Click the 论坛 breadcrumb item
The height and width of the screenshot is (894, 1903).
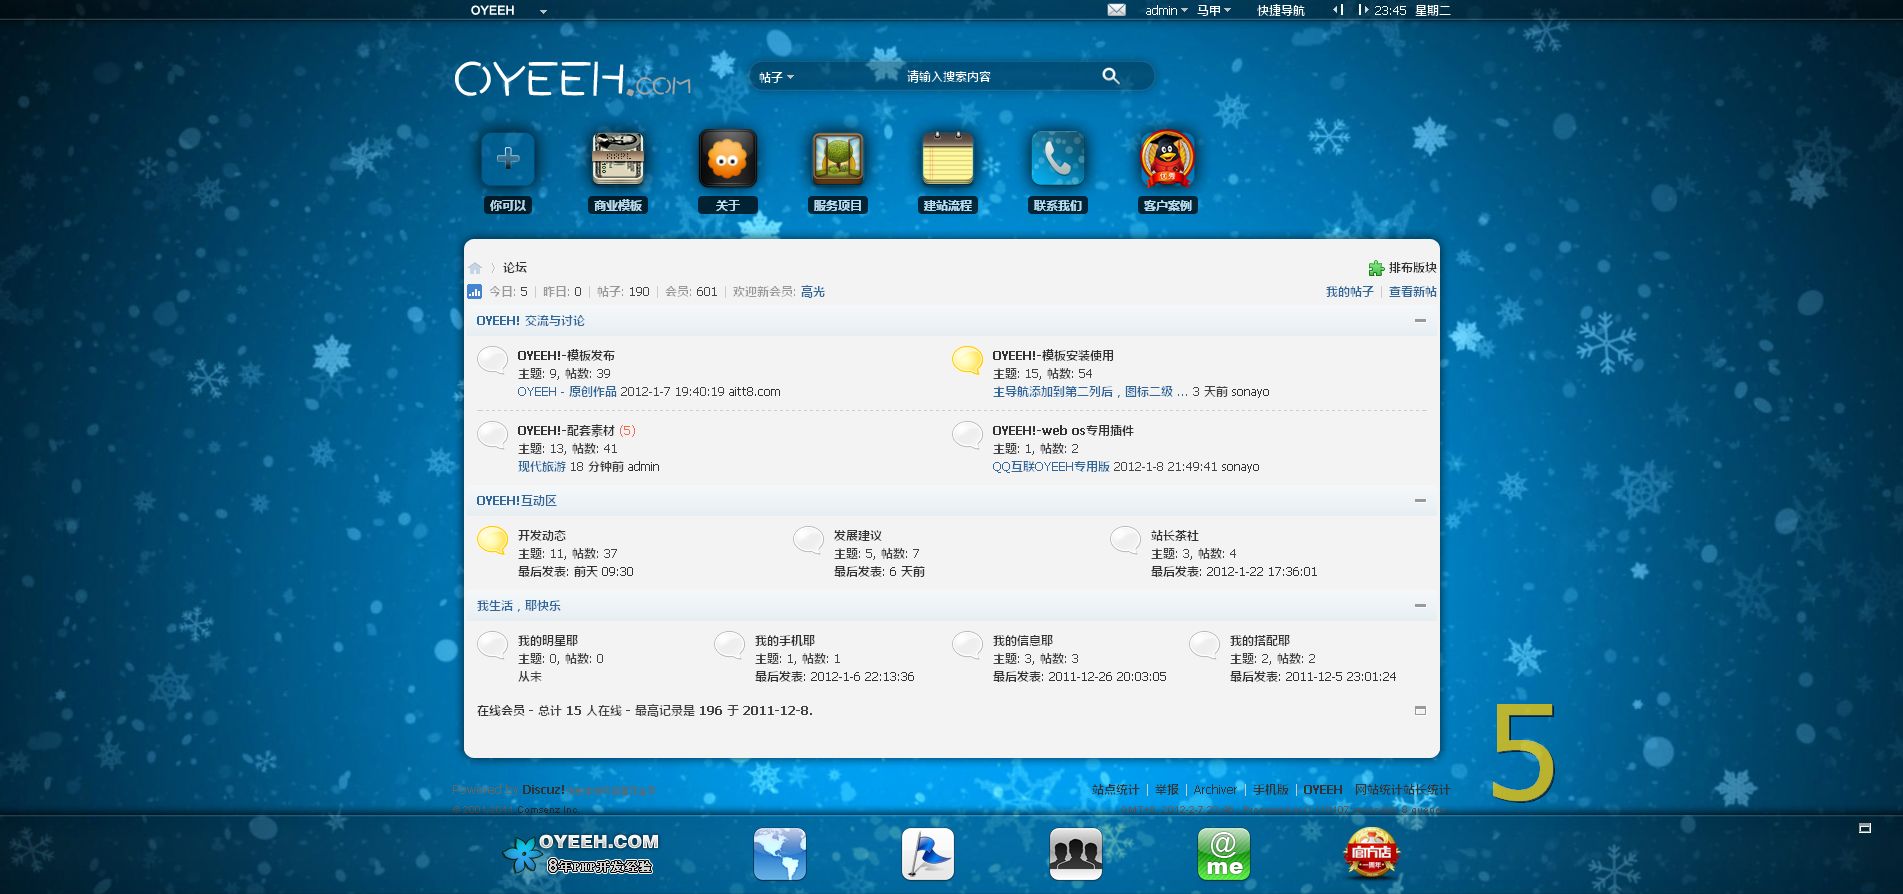point(515,268)
